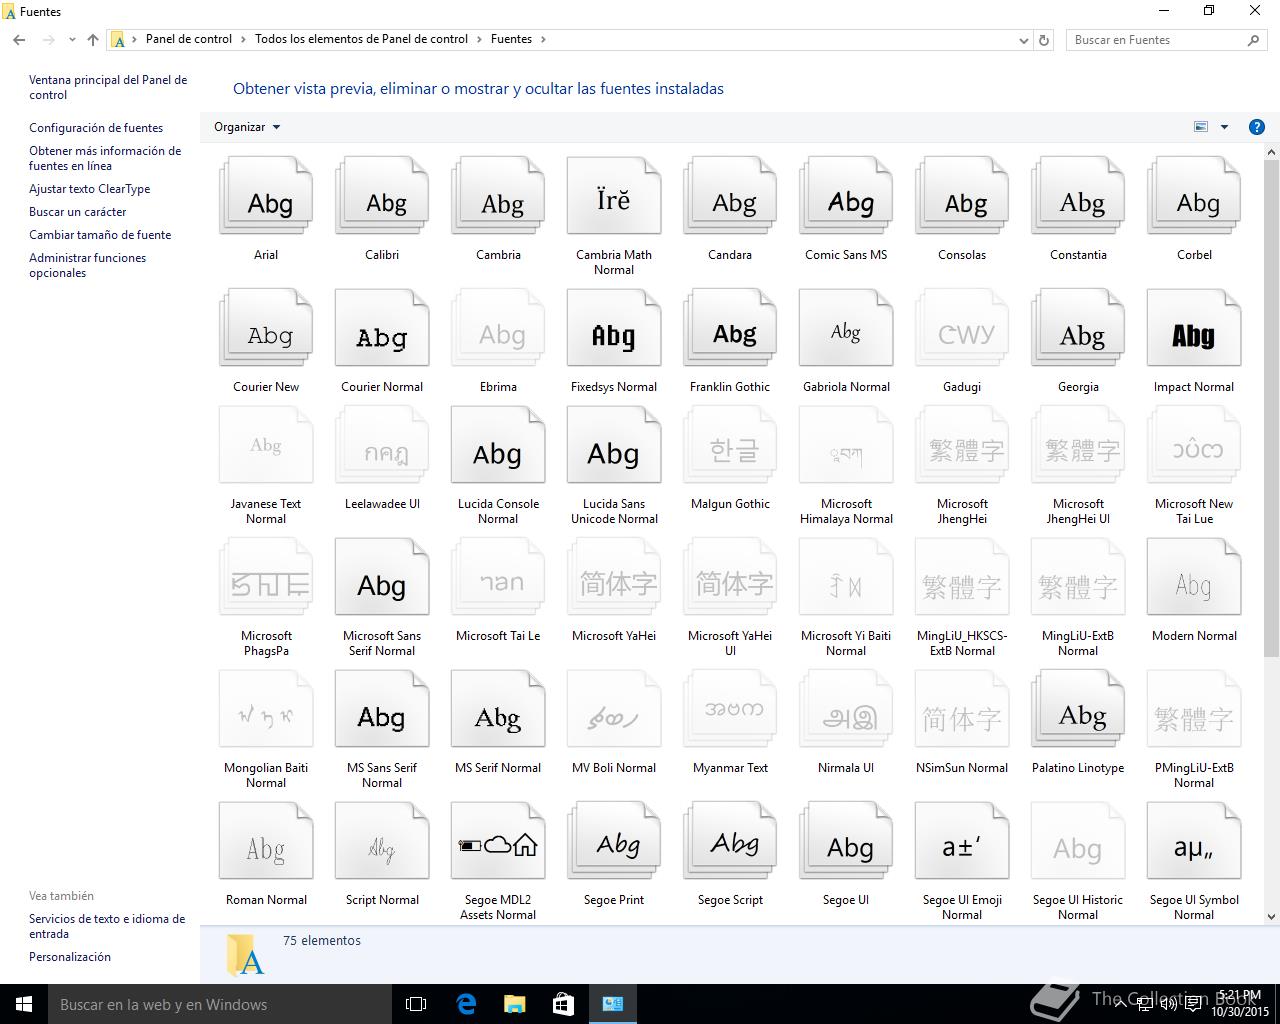Expand chevron after Todos los elementos
The height and width of the screenshot is (1024, 1280).
pos(478,39)
